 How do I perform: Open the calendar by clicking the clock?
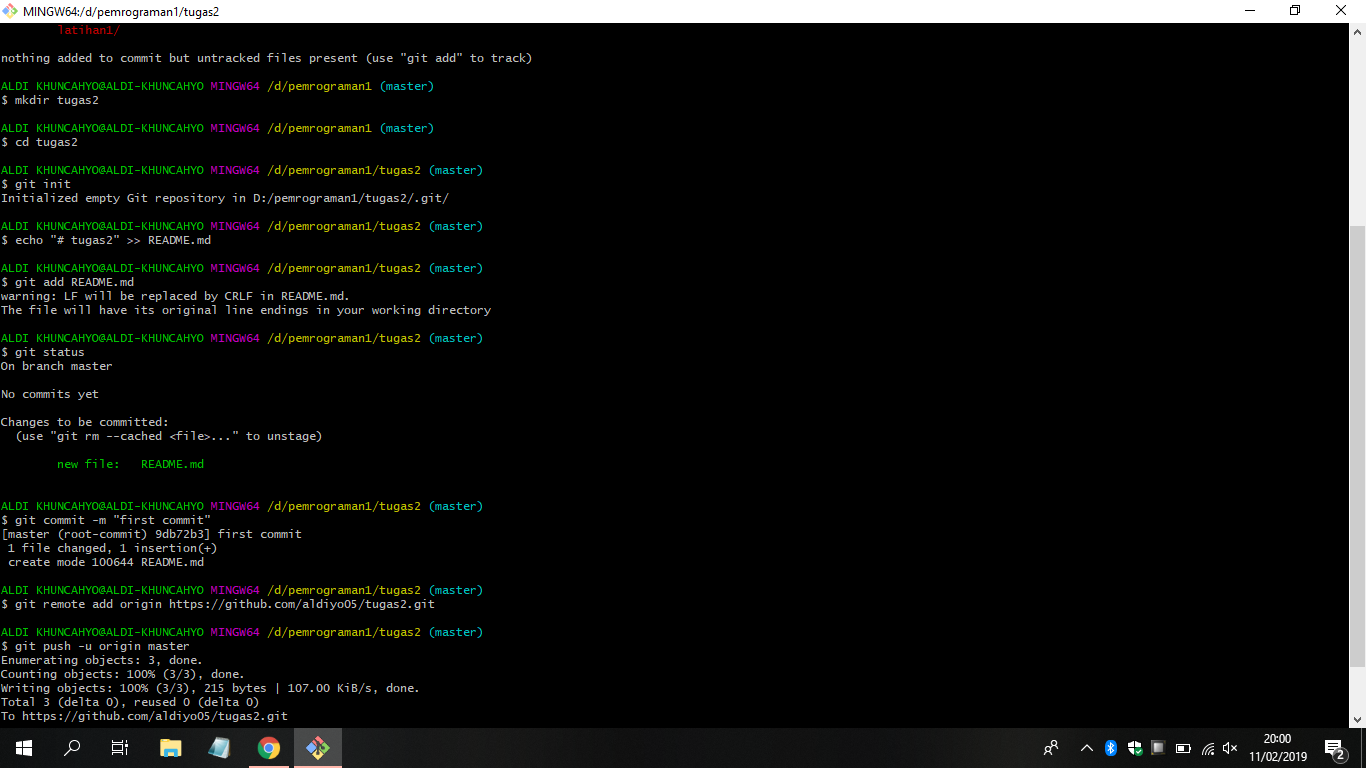tap(1277, 747)
